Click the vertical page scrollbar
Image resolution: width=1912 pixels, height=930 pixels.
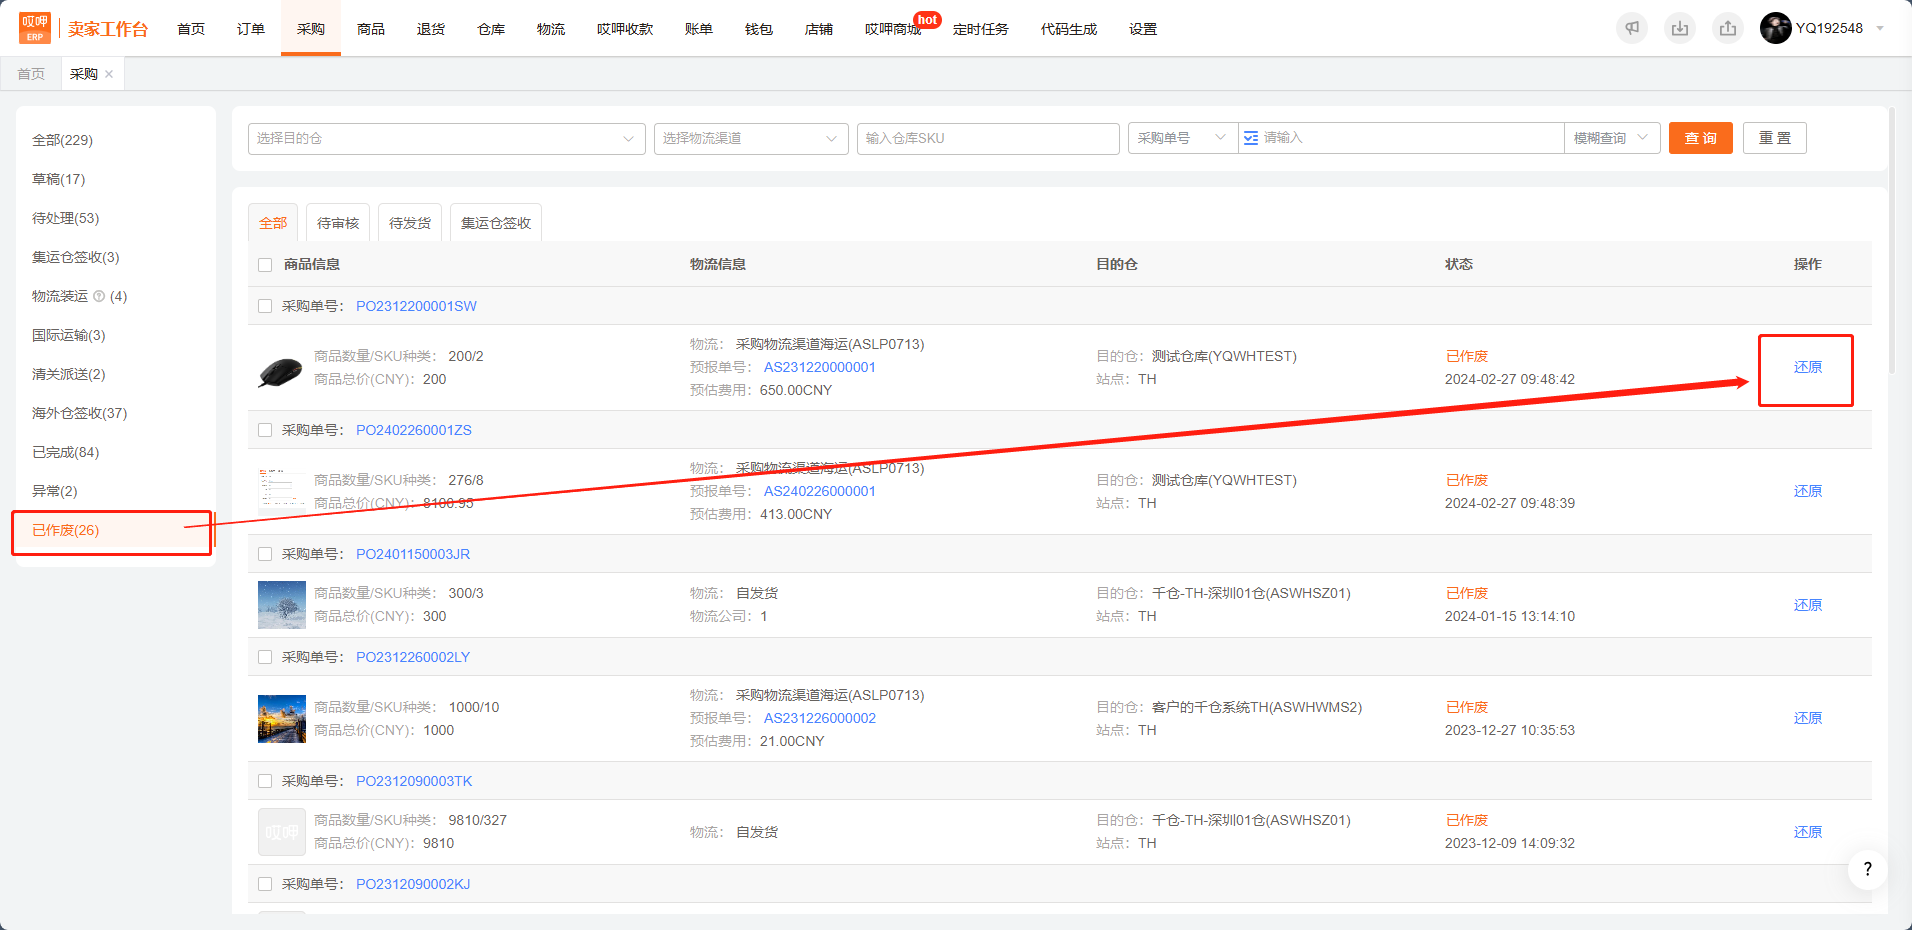tap(1892, 240)
